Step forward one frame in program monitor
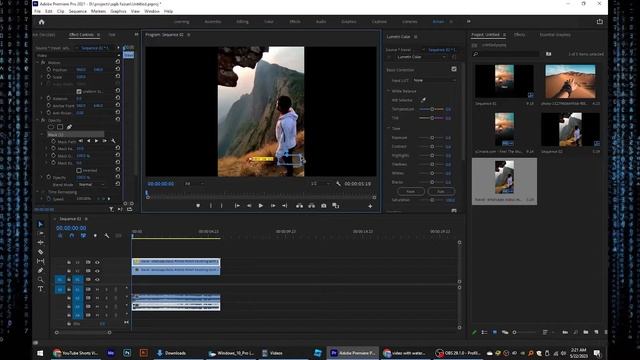The width and height of the screenshot is (640, 360). pyautogui.click(x=273, y=206)
